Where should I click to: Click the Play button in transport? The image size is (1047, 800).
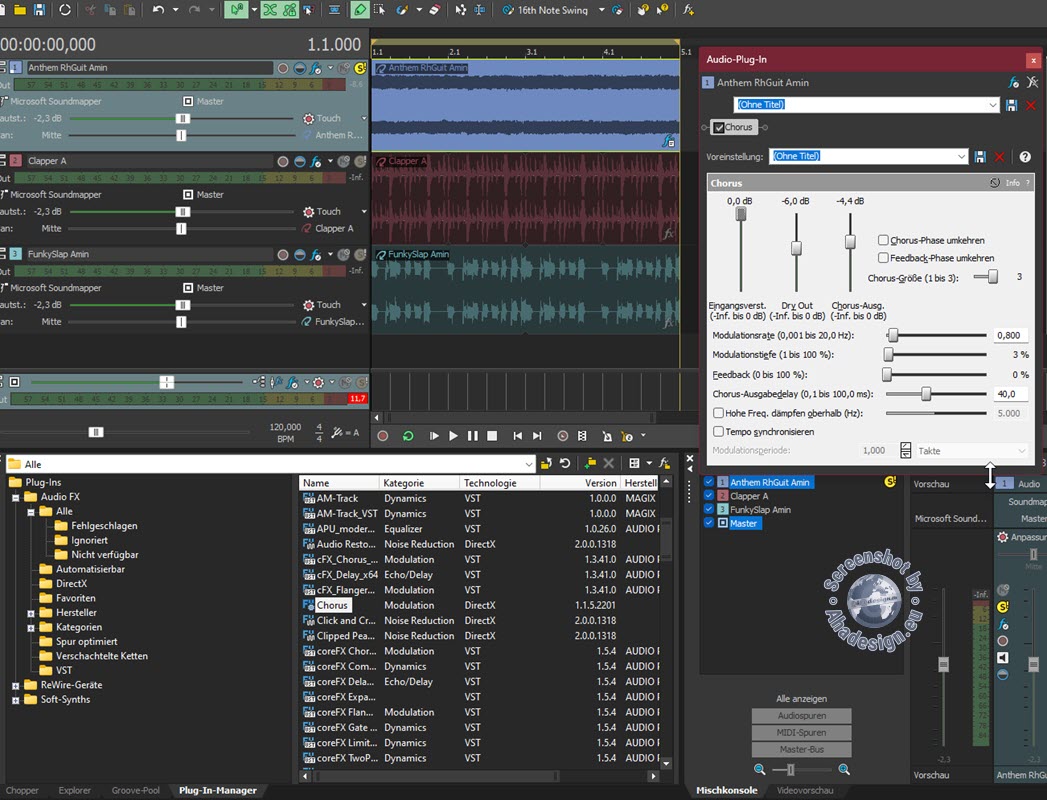pos(453,436)
